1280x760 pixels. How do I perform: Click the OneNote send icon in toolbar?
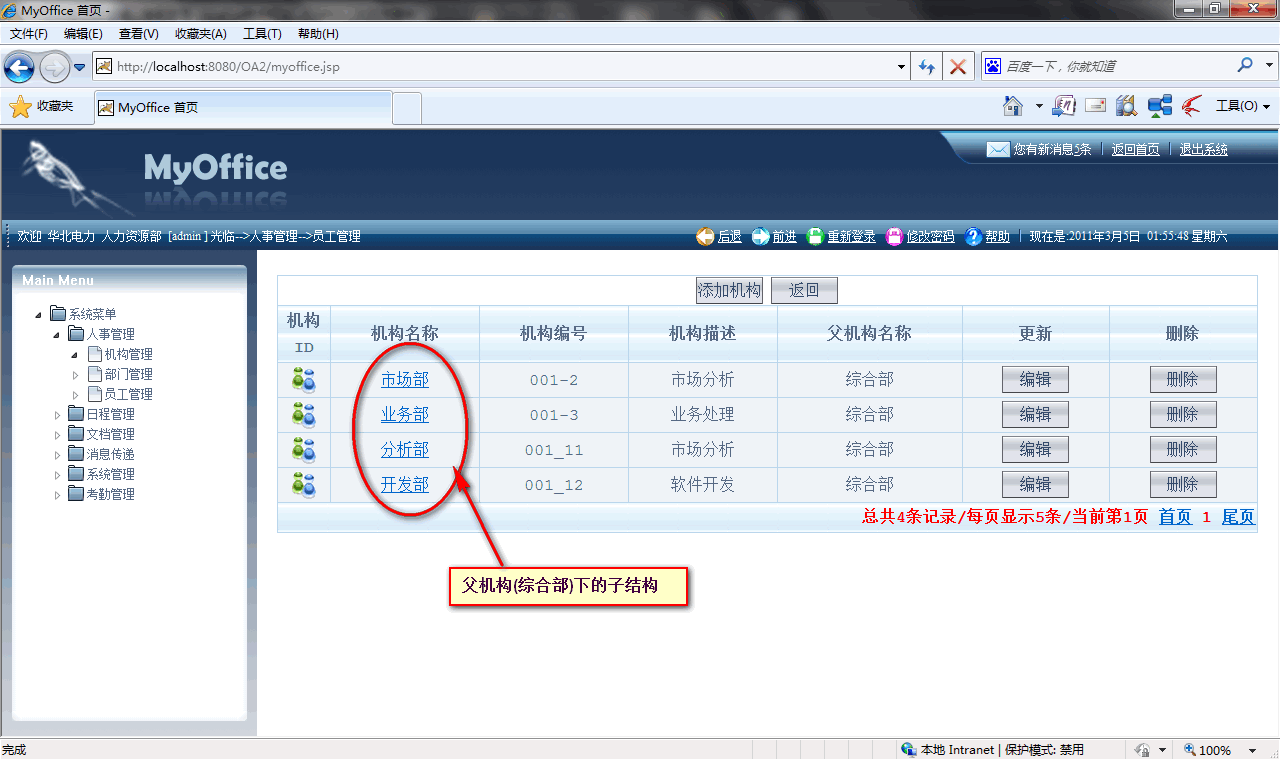click(x=1064, y=105)
